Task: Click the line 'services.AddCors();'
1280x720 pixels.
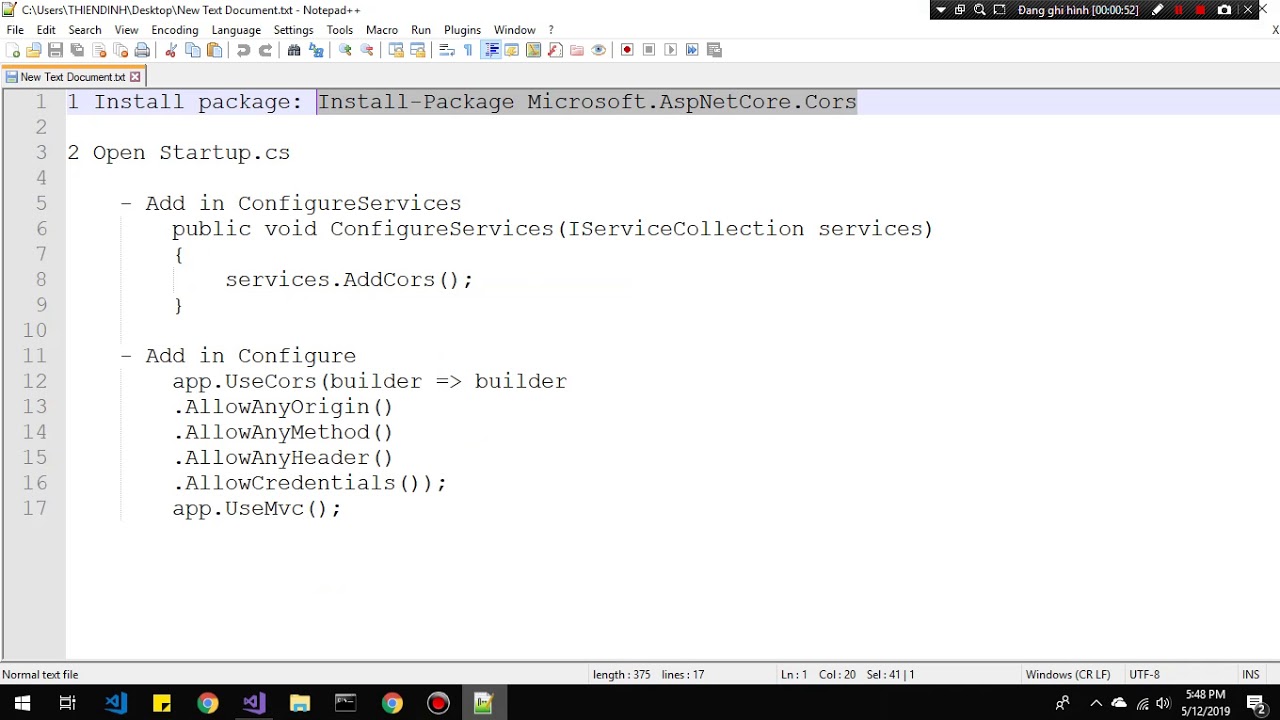Action: coord(349,279)
